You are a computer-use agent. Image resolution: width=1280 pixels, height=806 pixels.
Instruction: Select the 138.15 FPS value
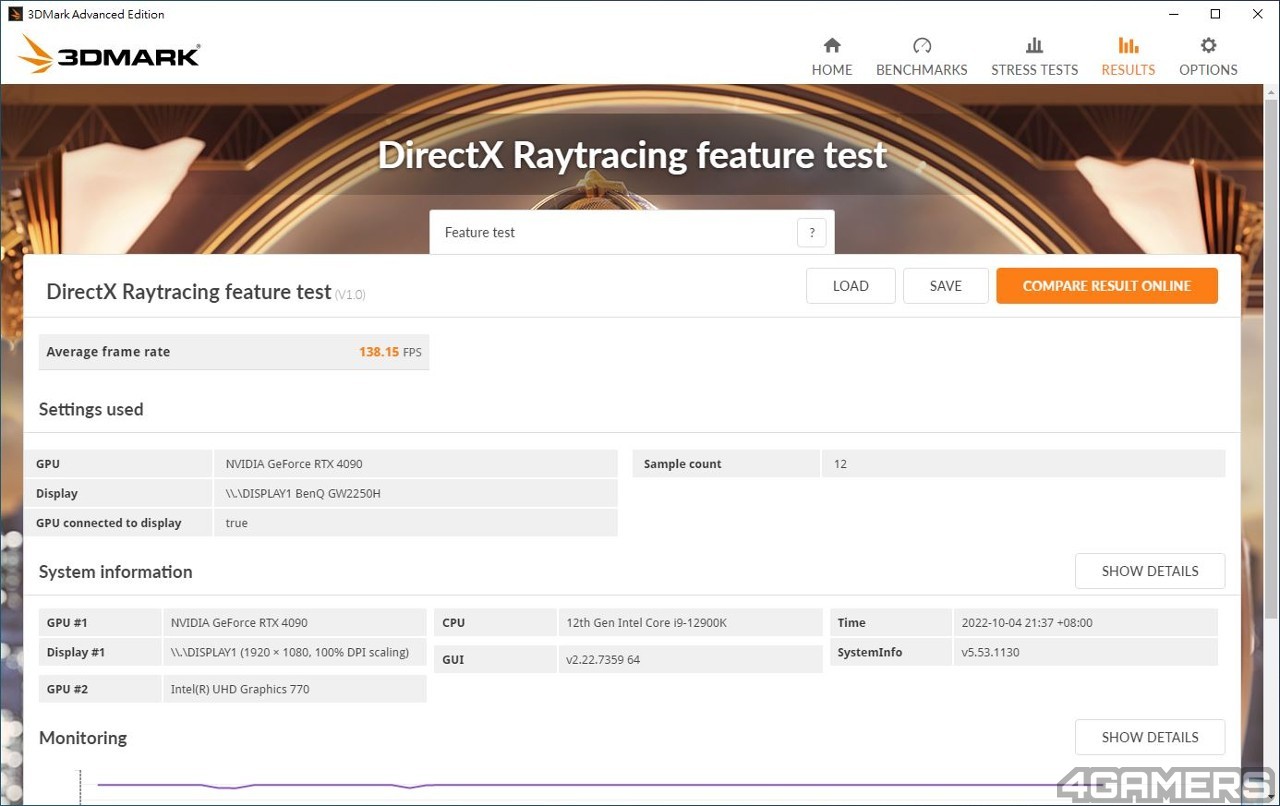(x=390, y=352)
